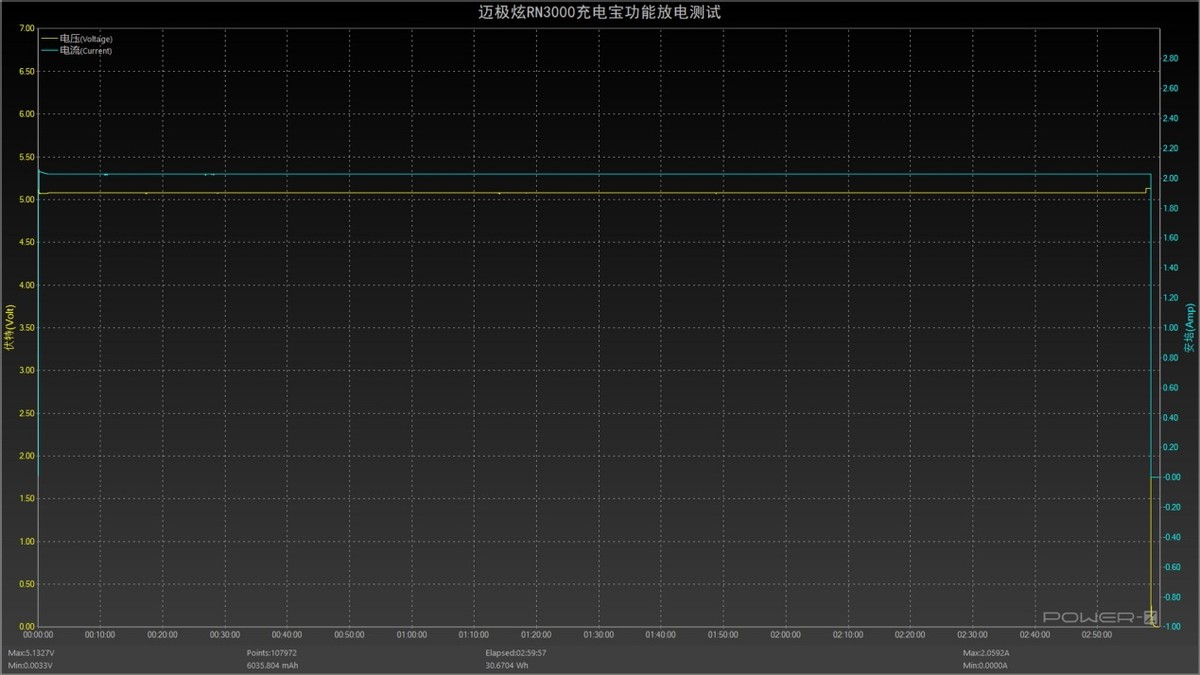Click the 2.50 voltage axis label
1200x675 pixels.
tap(26, 413)
